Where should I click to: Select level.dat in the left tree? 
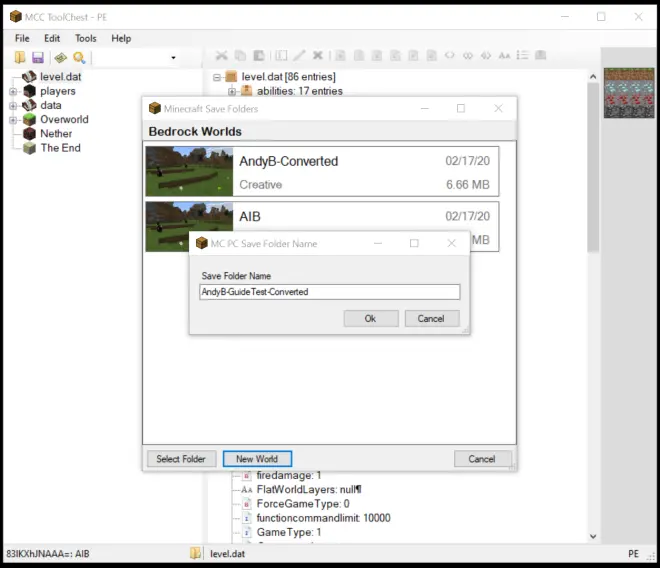(x=61, y=77)
